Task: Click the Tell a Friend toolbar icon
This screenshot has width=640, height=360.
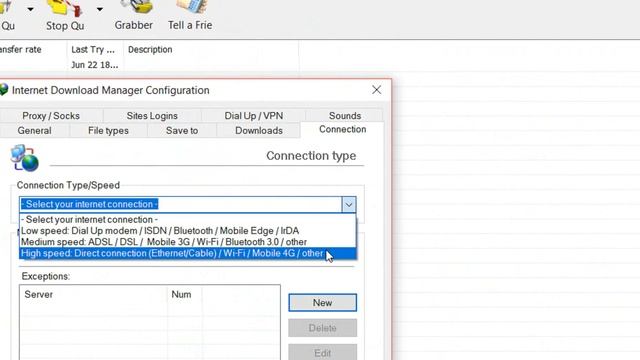Action: point(190,16)
